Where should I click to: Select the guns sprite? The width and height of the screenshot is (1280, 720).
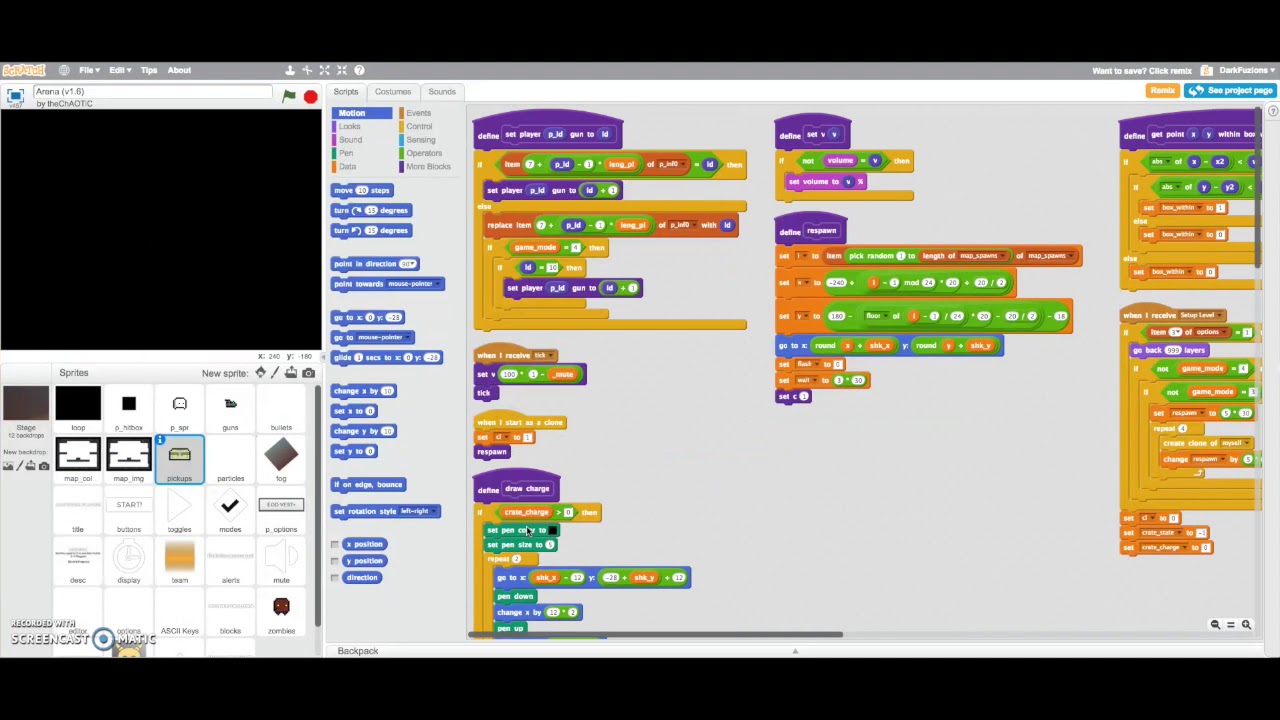(x=230, y=410)
